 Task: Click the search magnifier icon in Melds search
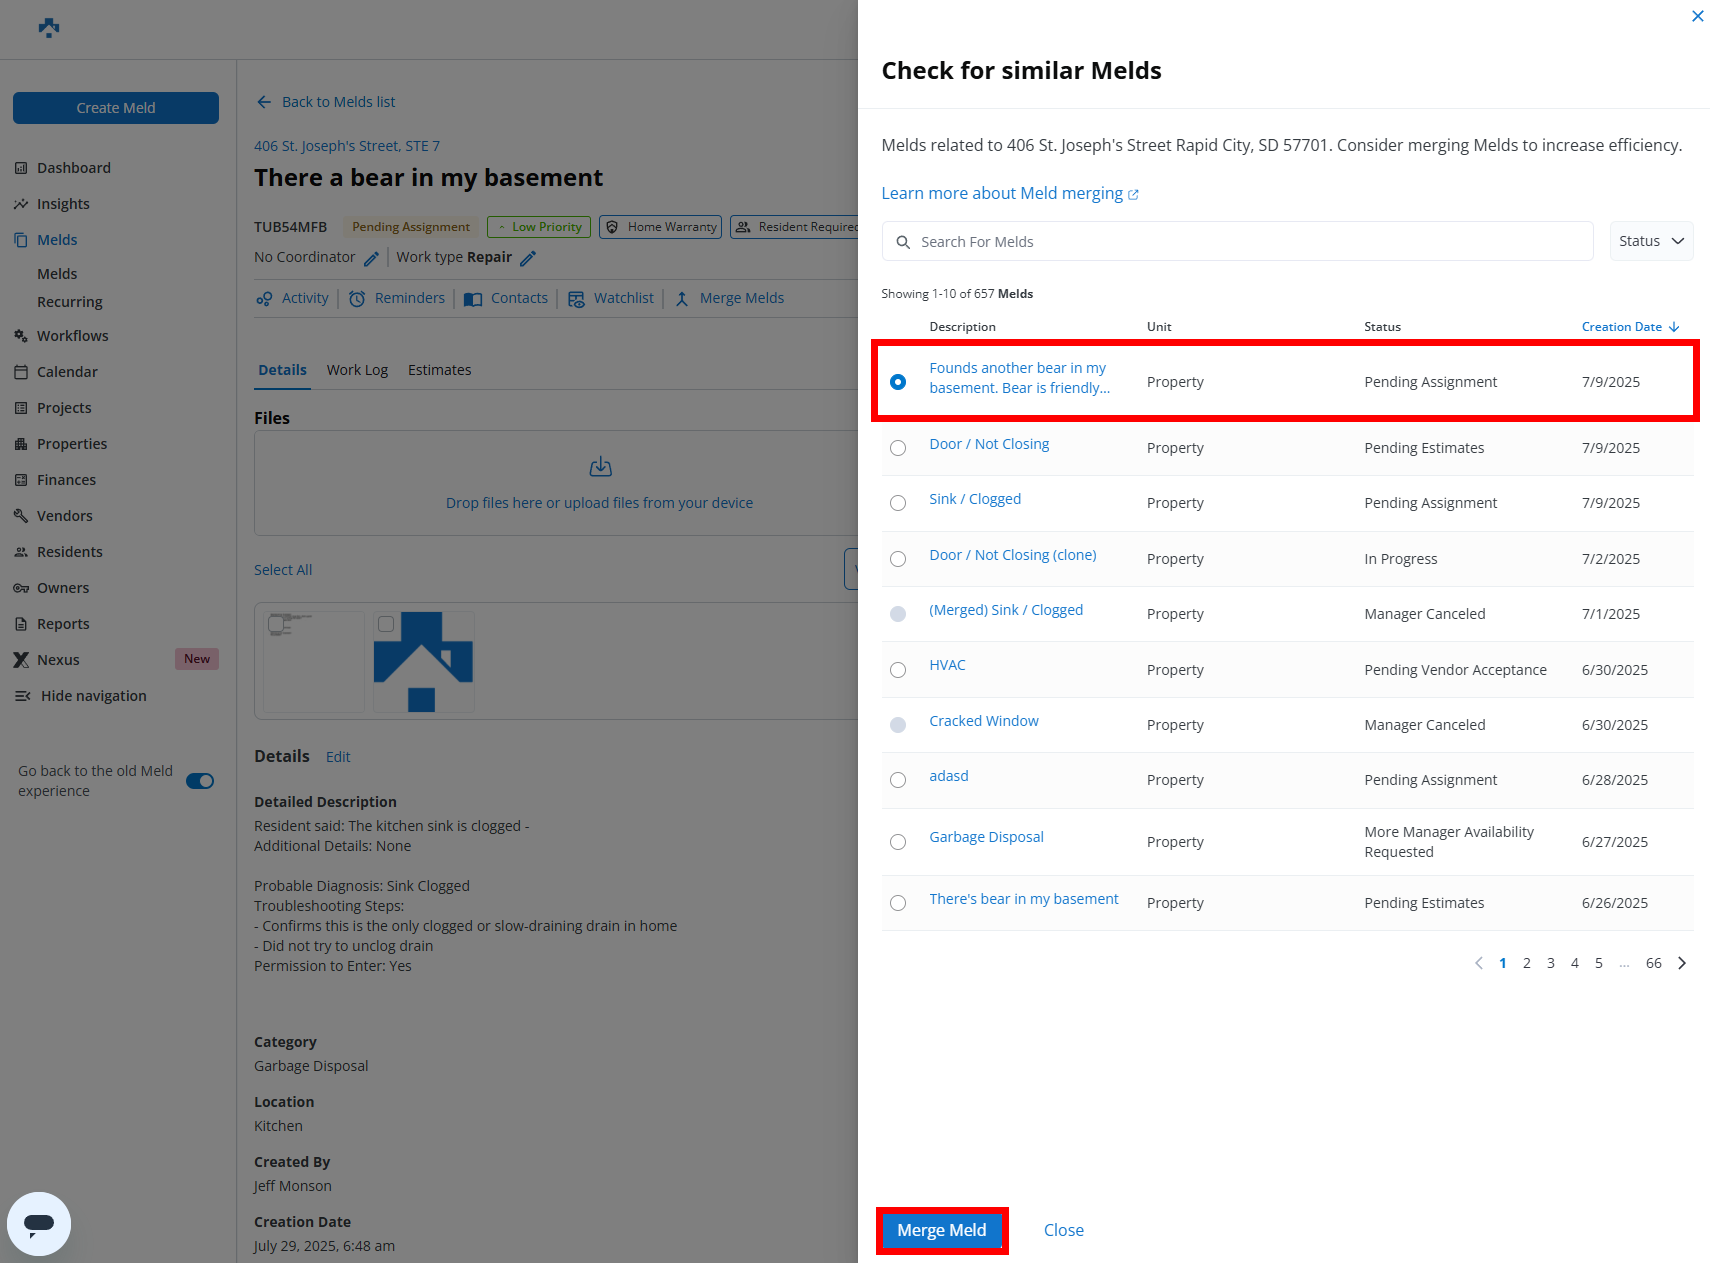point(903,242)
